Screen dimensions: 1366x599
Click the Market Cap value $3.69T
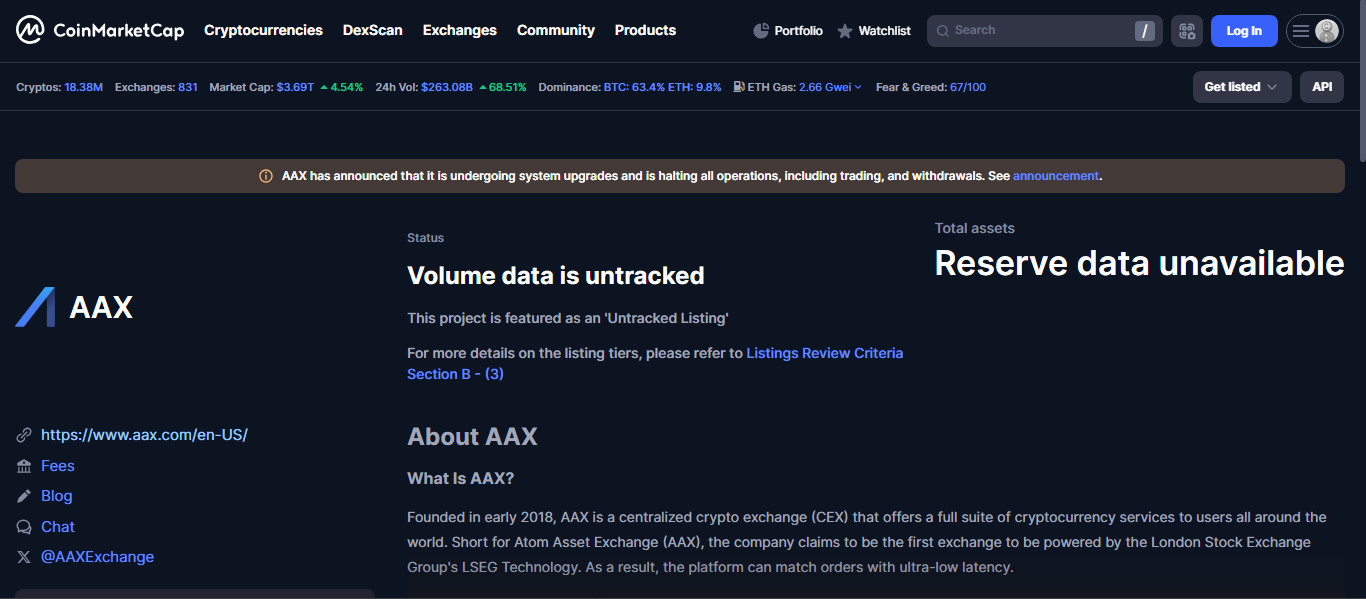coord(295,87)
